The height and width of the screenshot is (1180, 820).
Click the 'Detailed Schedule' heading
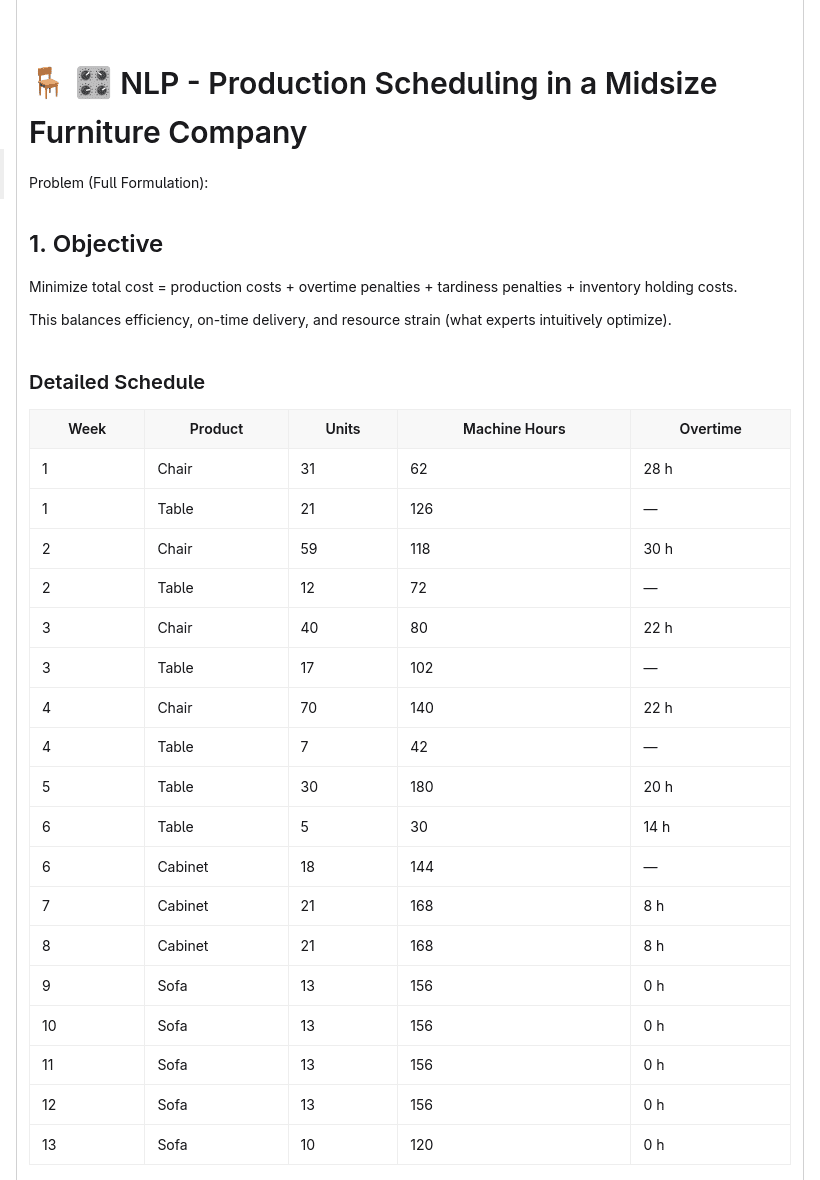click(x=117, y=382)
